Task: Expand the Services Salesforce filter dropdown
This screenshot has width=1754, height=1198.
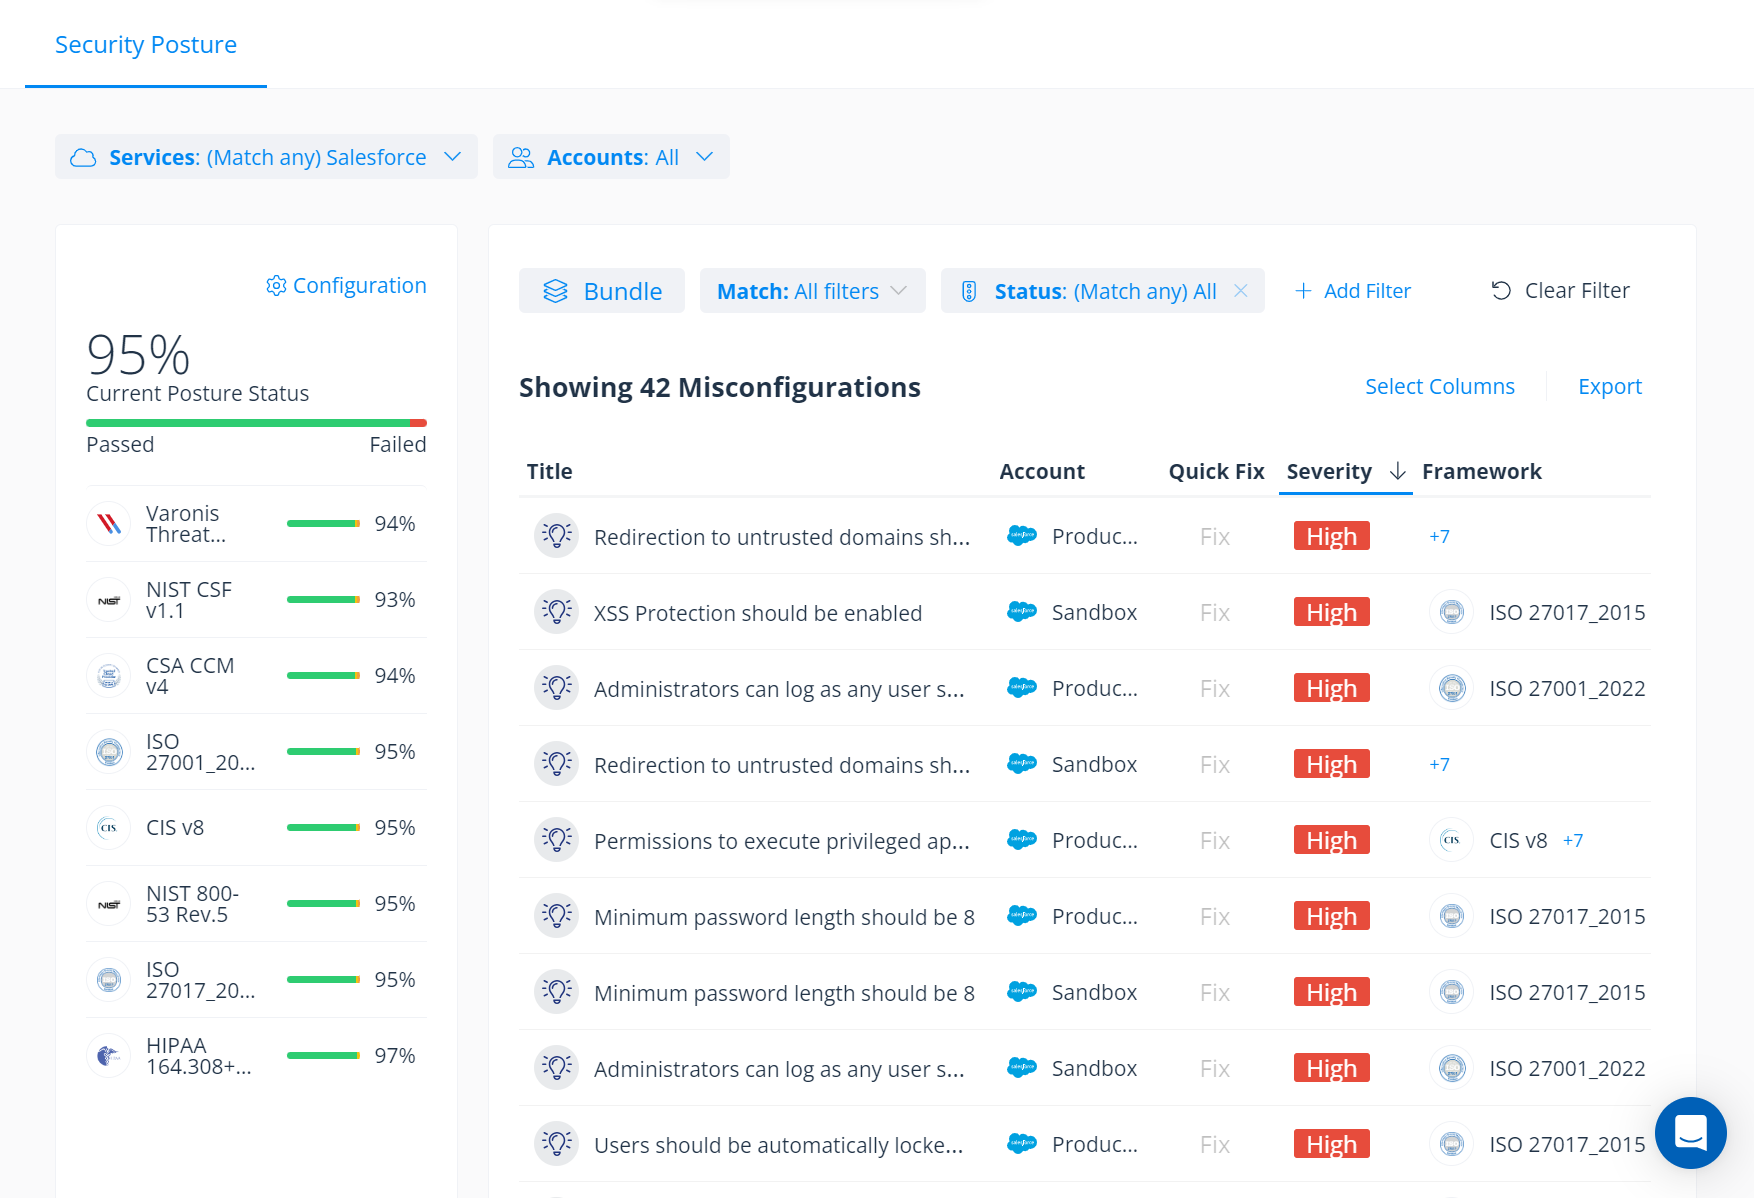Action: [x=266, y=157]
